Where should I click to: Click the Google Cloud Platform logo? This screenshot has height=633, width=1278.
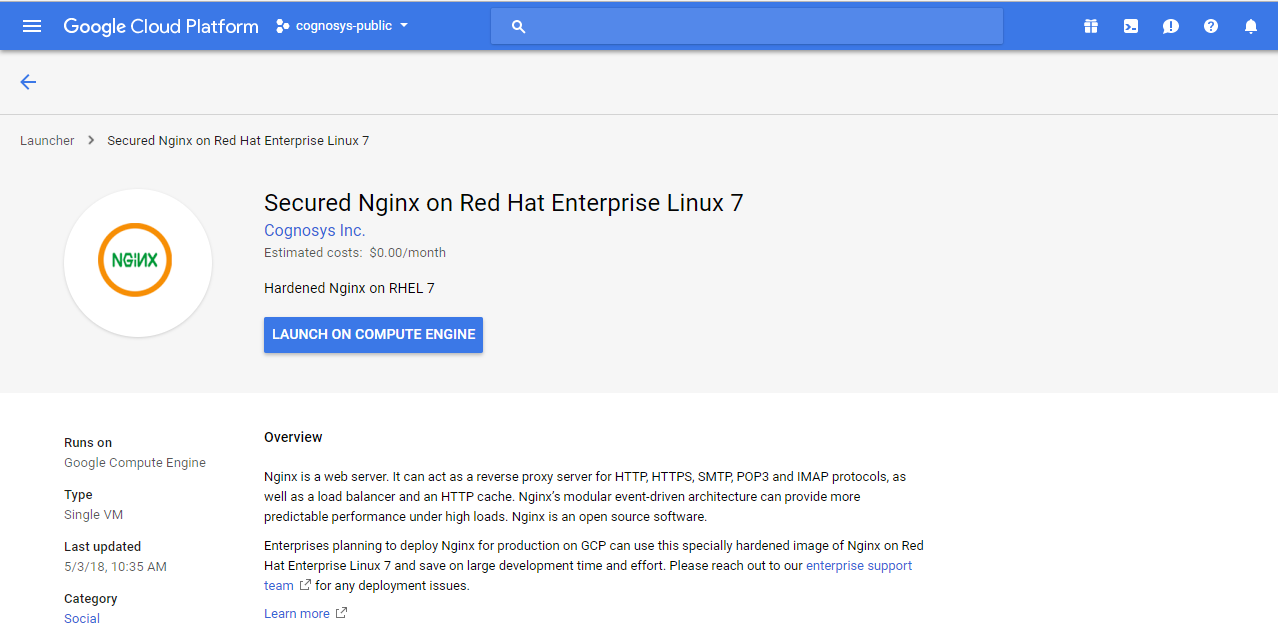click(161, 26)
